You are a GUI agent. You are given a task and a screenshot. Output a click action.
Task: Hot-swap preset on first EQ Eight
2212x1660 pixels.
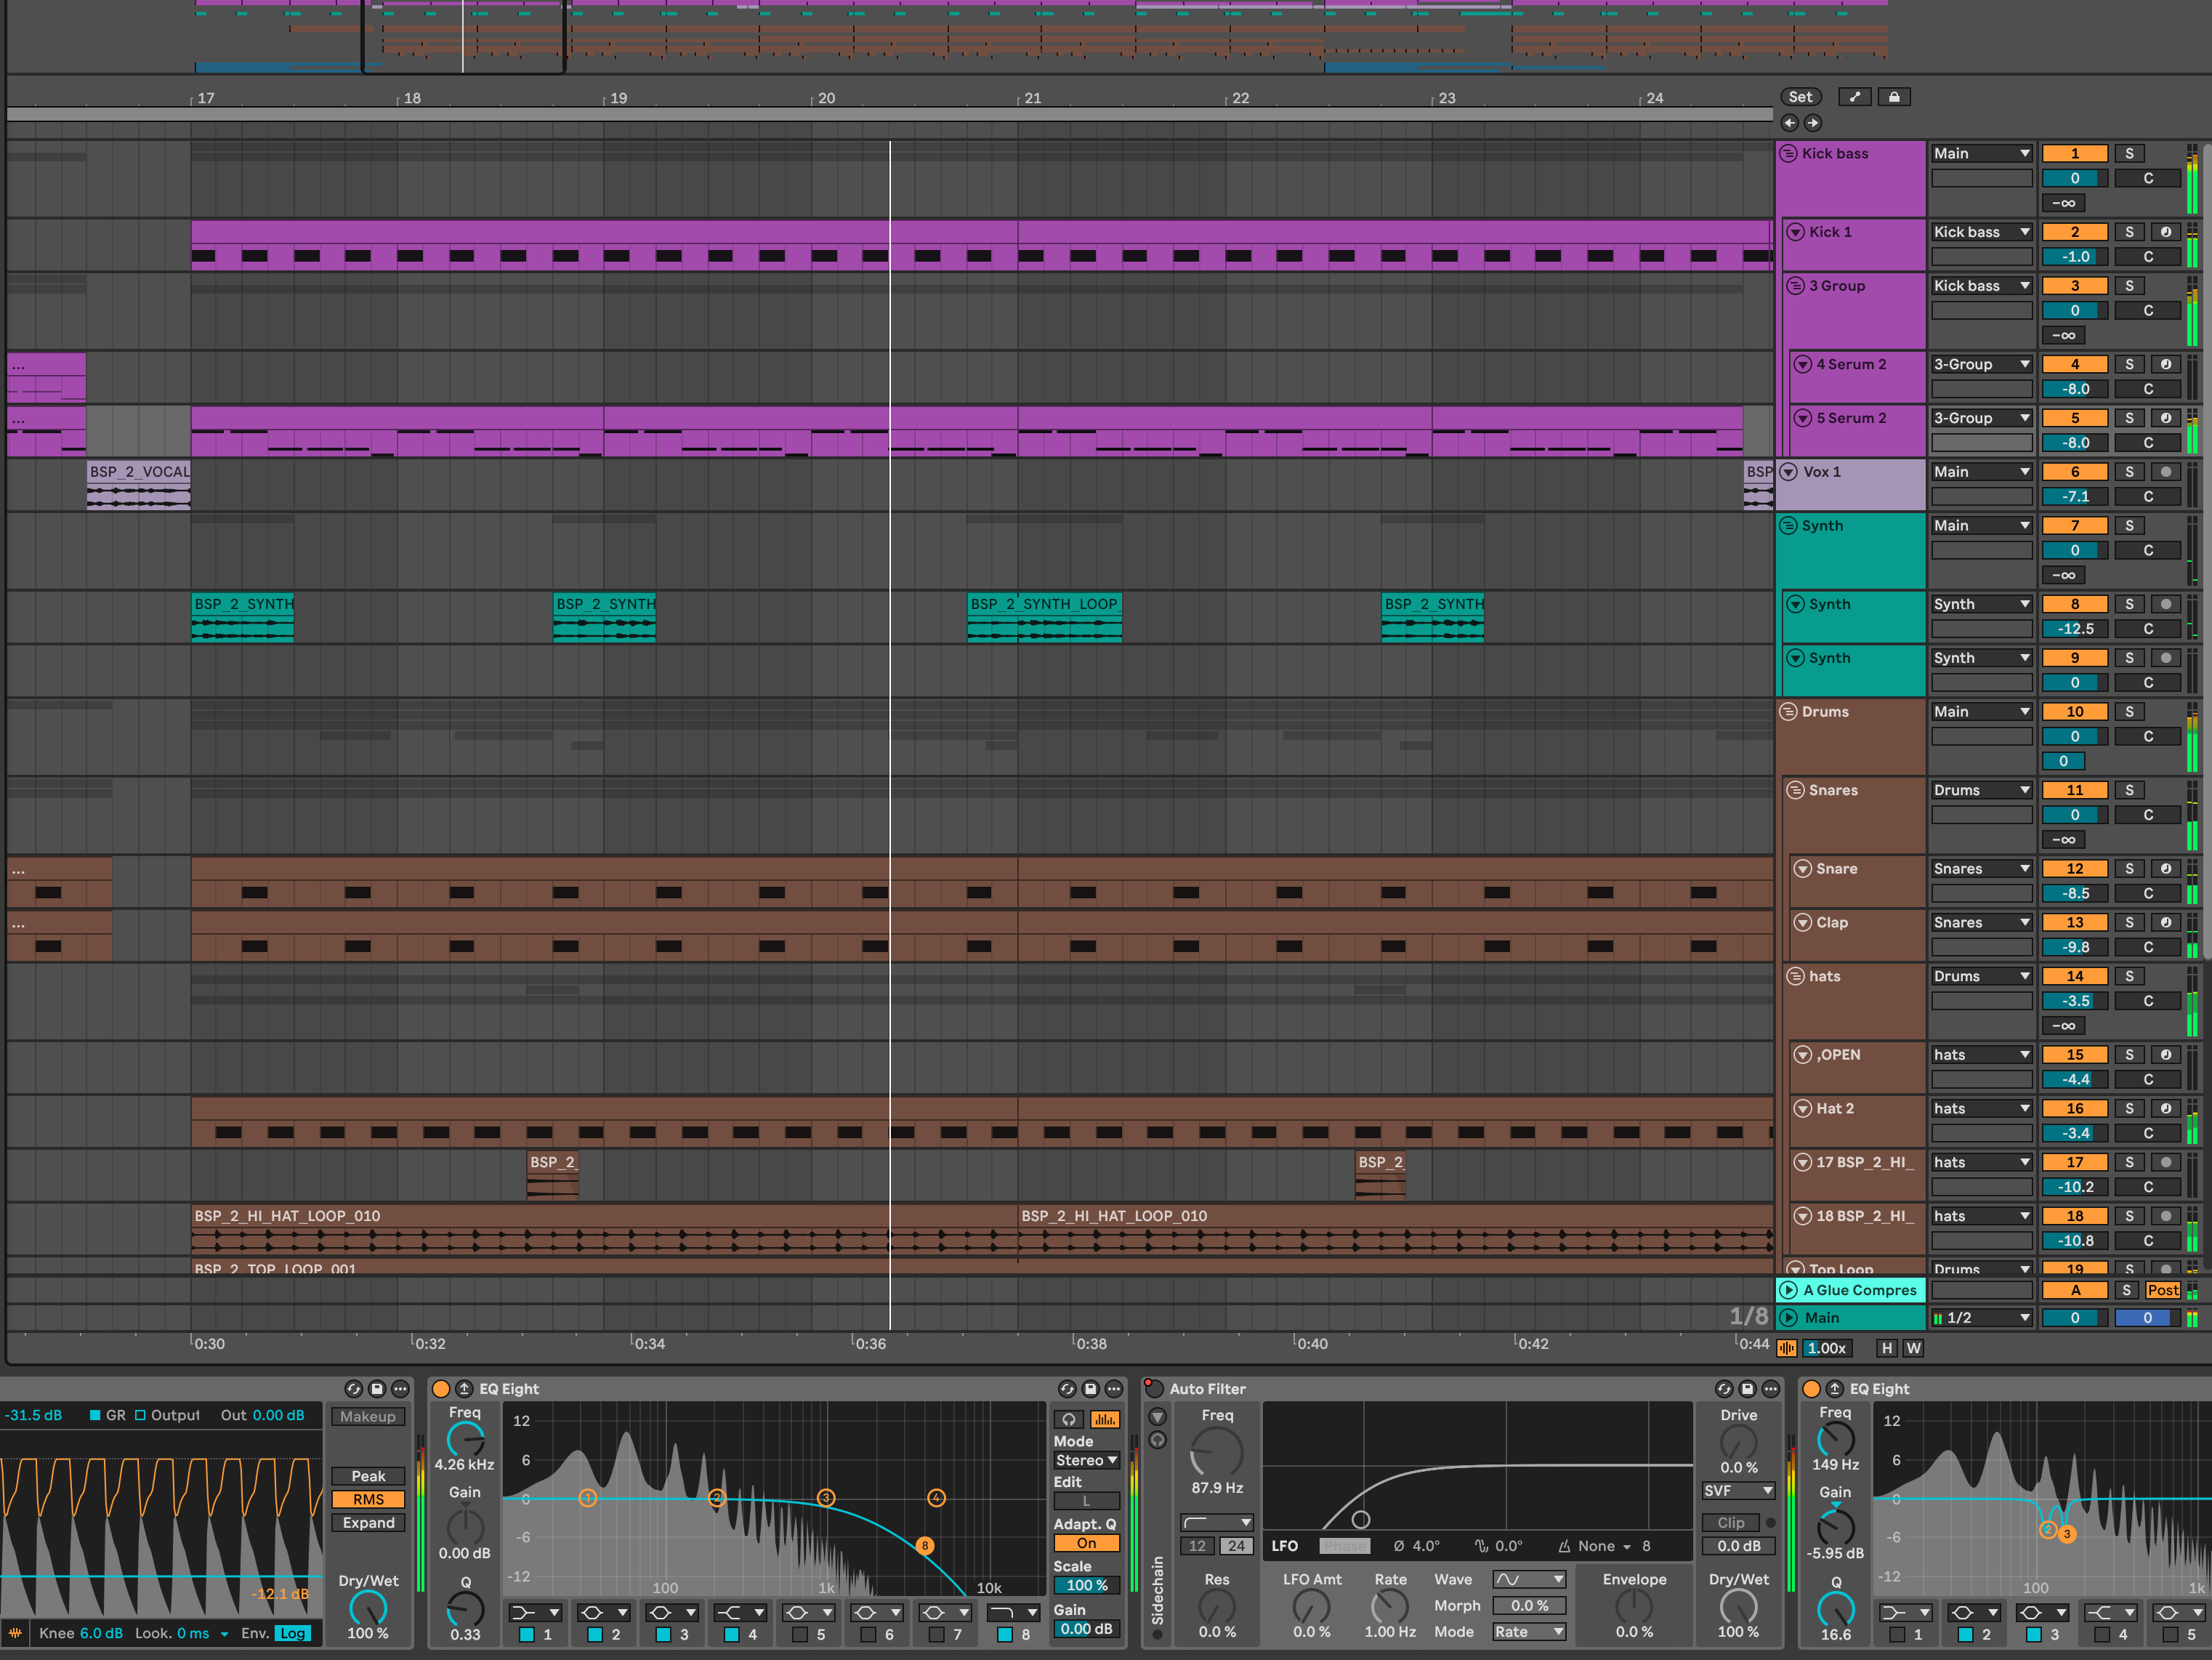(1067, 1389)
